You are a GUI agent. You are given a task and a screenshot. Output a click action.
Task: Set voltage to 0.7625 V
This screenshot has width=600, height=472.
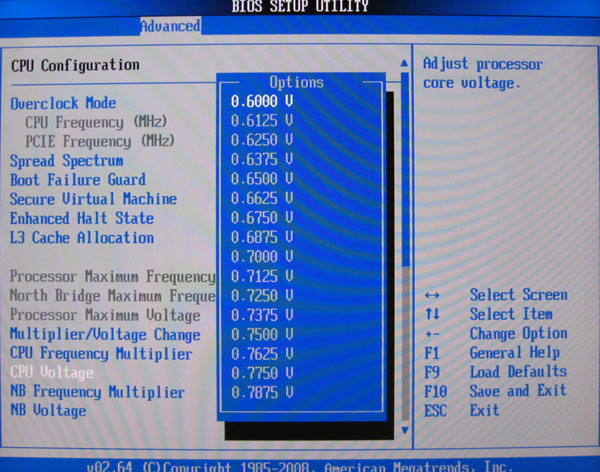pyautogui.click(x=262, y=354)
